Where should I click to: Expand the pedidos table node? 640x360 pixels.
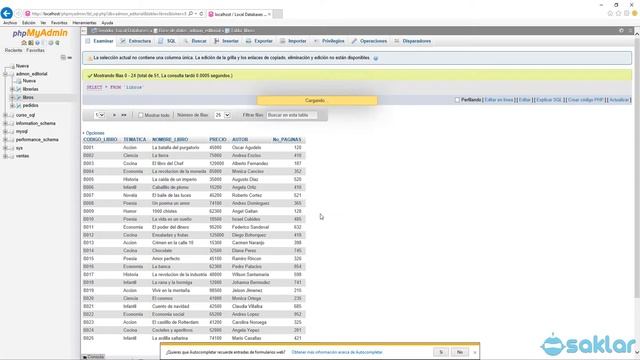pos(12,105)
